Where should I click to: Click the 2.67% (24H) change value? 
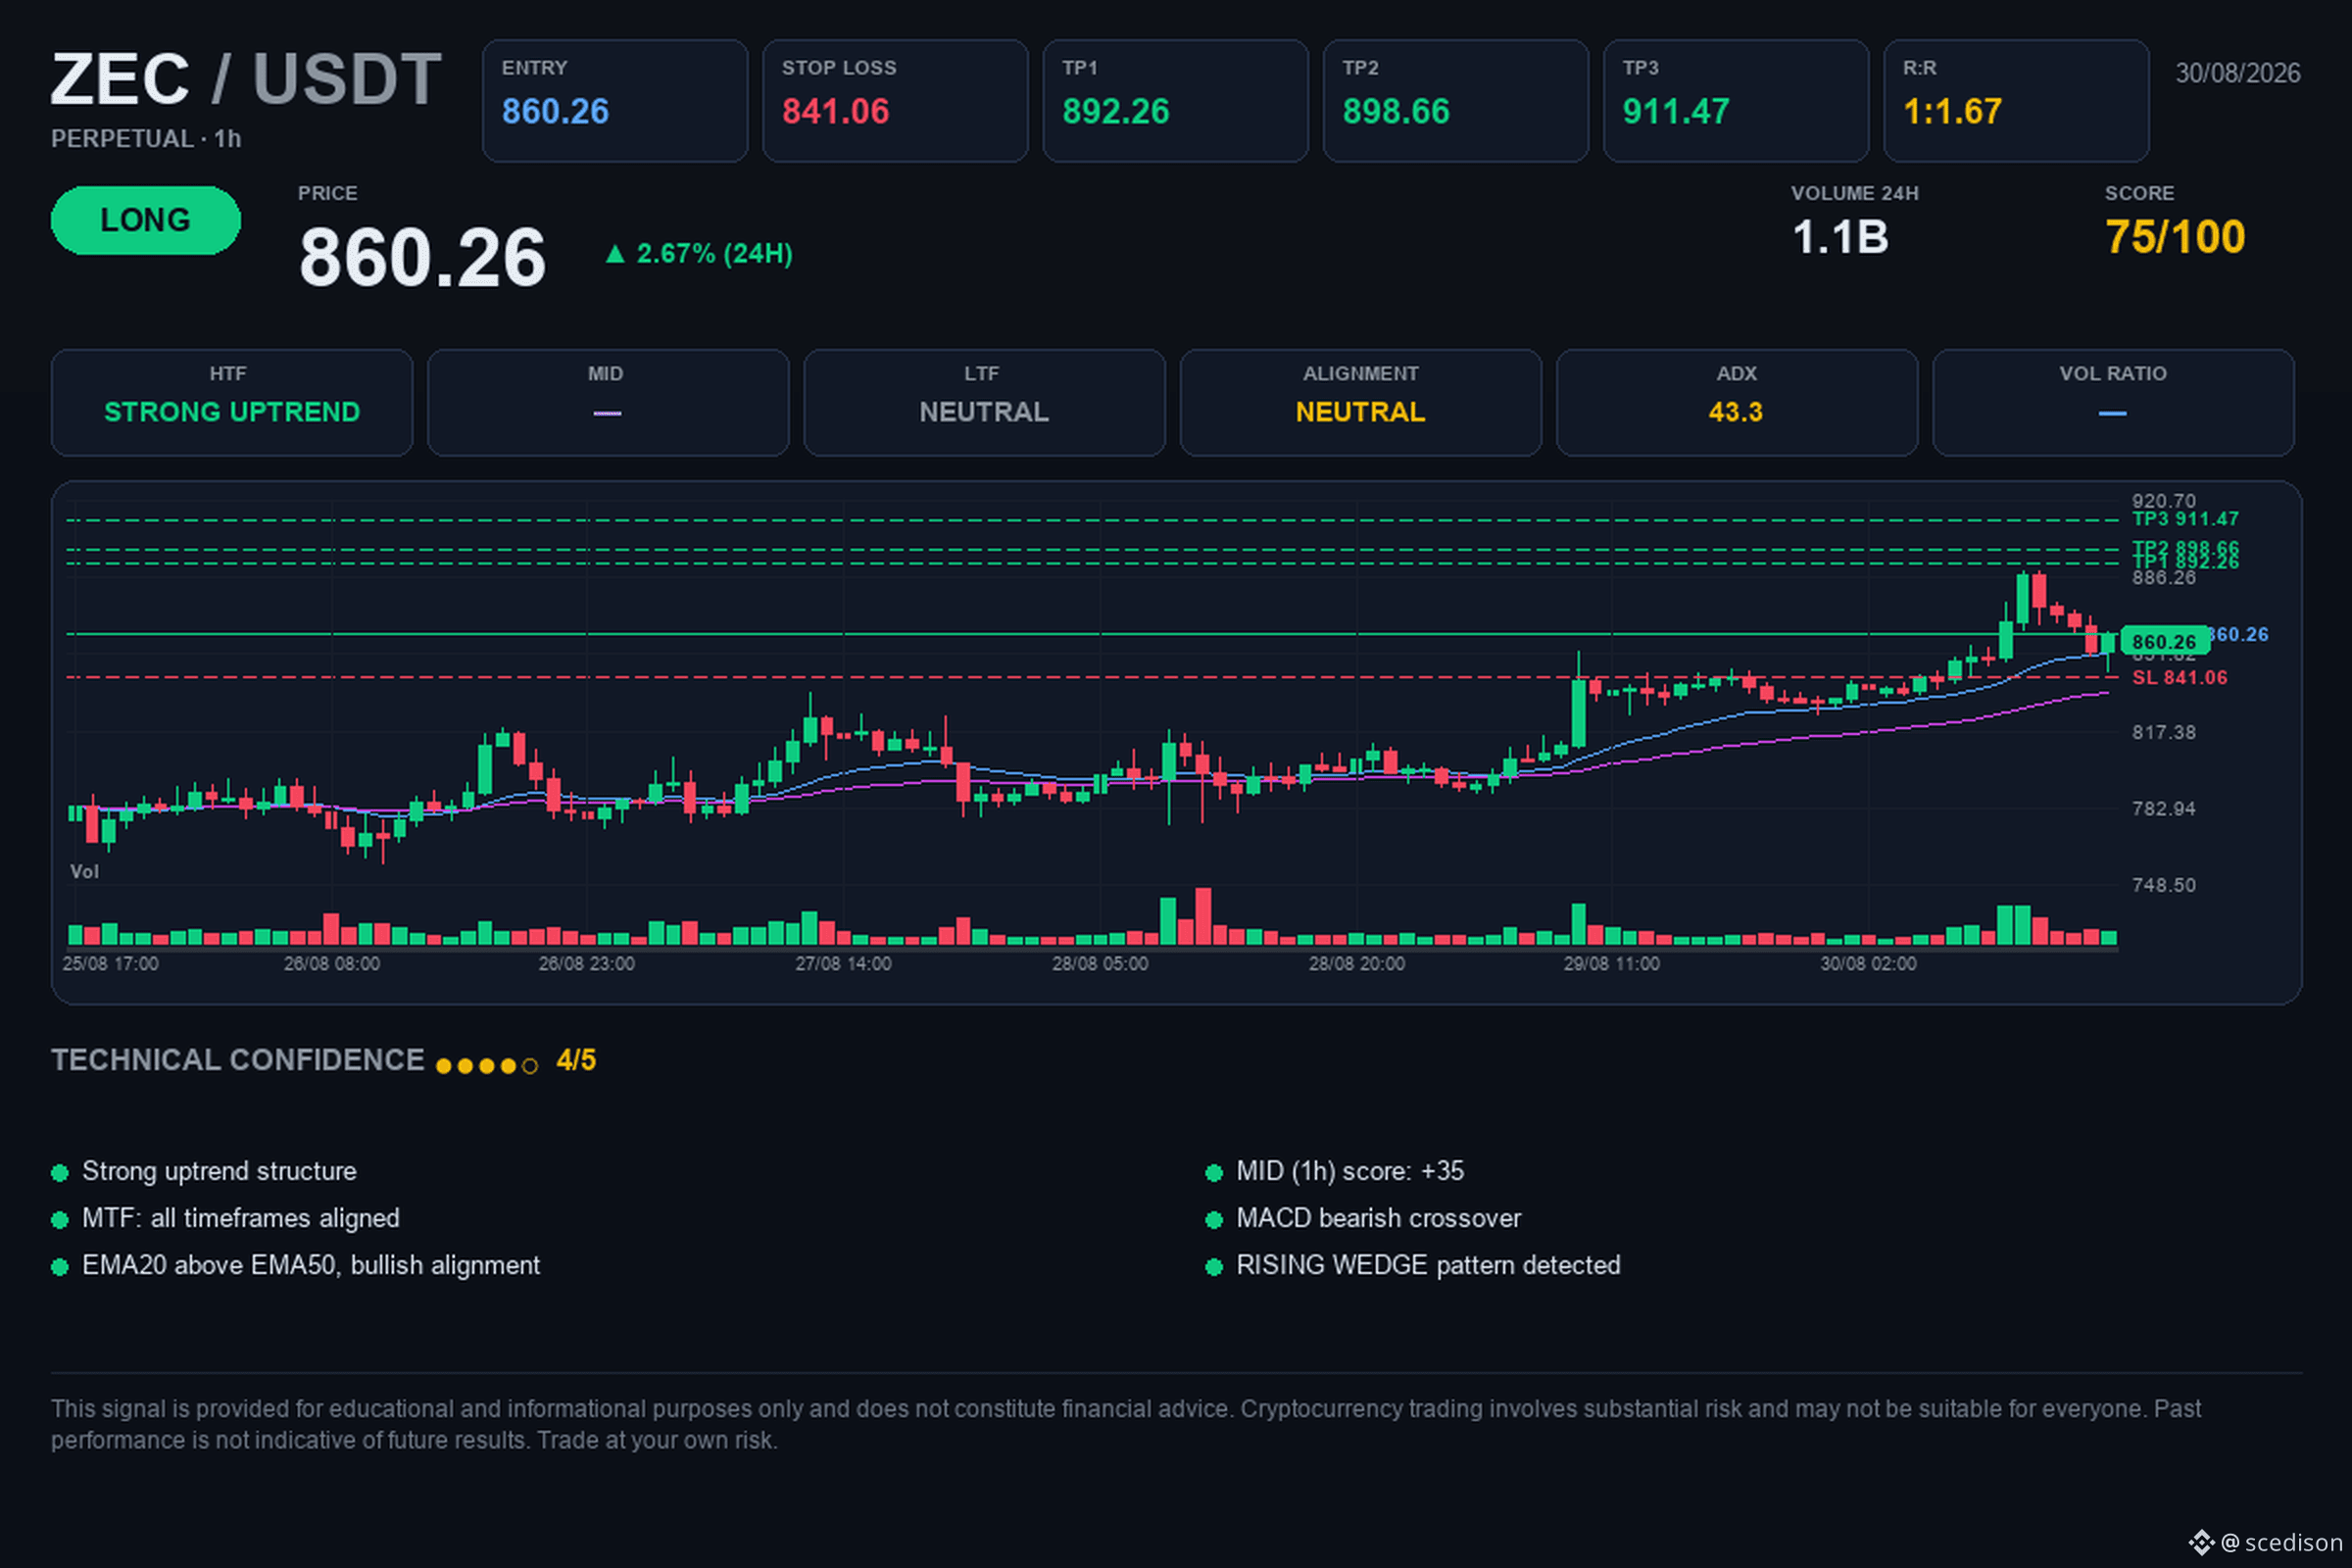click(x=714, y=254)
